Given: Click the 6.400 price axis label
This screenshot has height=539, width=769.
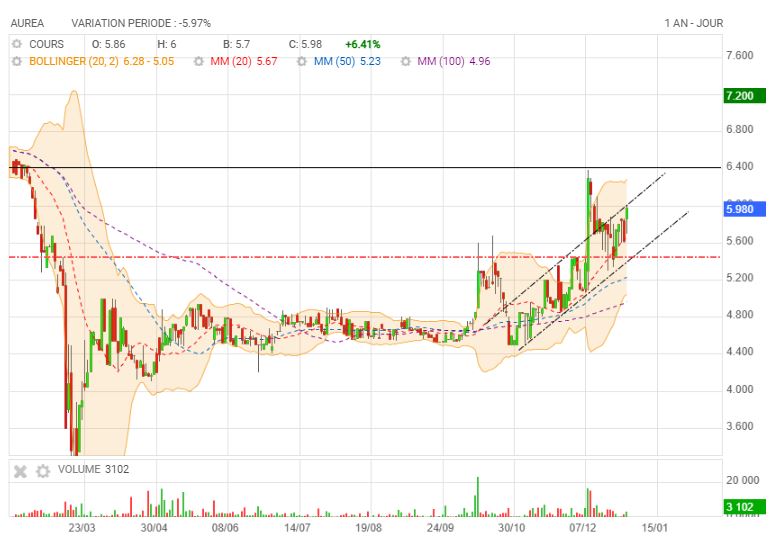Looking at the screenshot, I should point(740,166).
